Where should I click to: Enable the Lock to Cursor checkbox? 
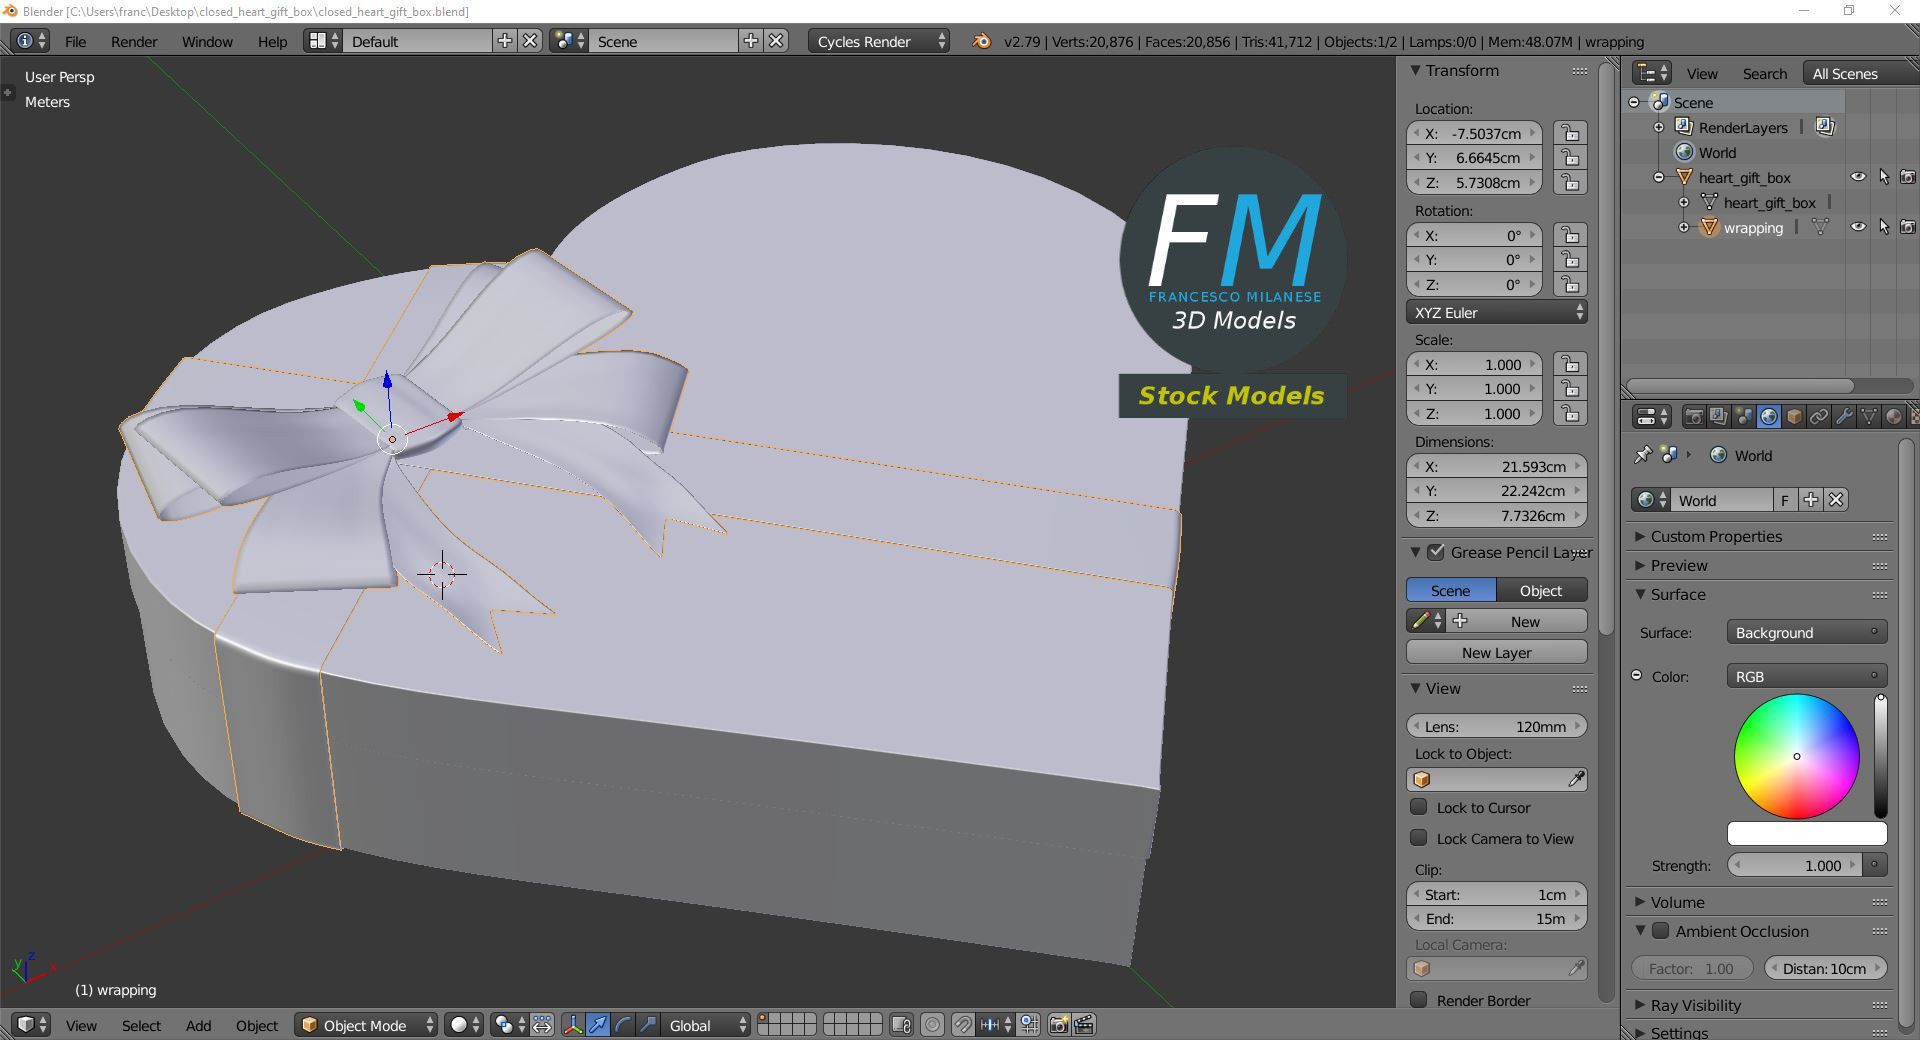1418,807
